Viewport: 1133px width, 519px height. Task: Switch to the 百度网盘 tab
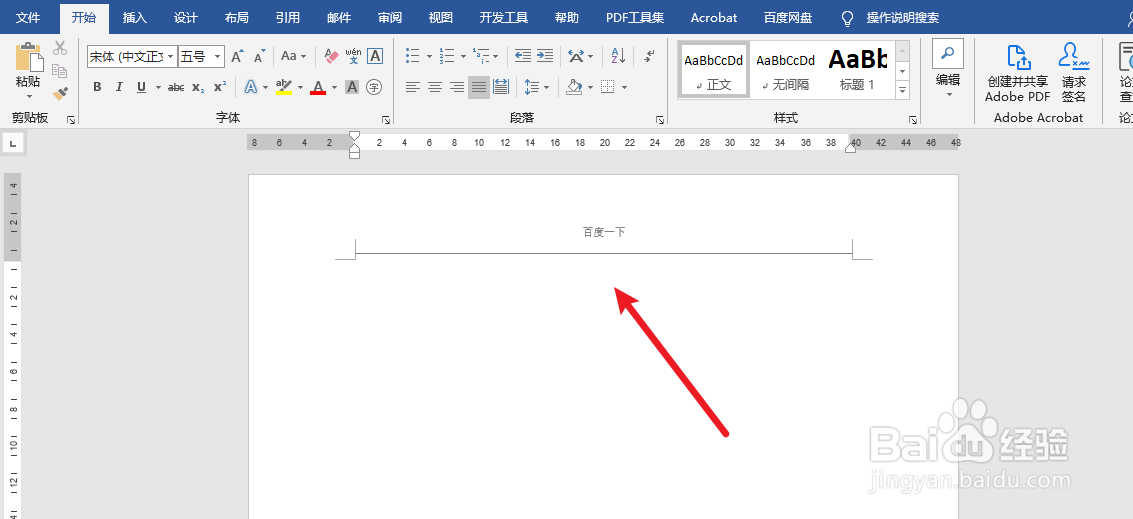(788, 17)
